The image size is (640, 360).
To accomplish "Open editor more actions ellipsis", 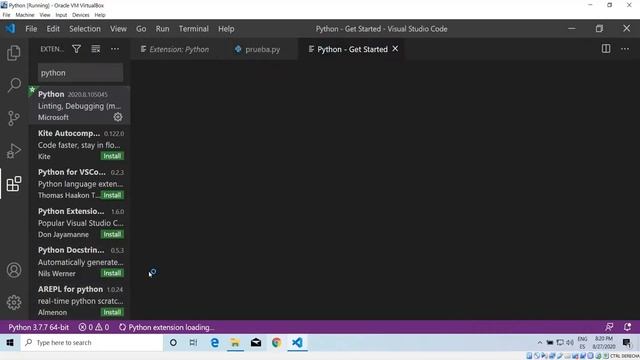I will pyautogui.click(x=625, y=49).
